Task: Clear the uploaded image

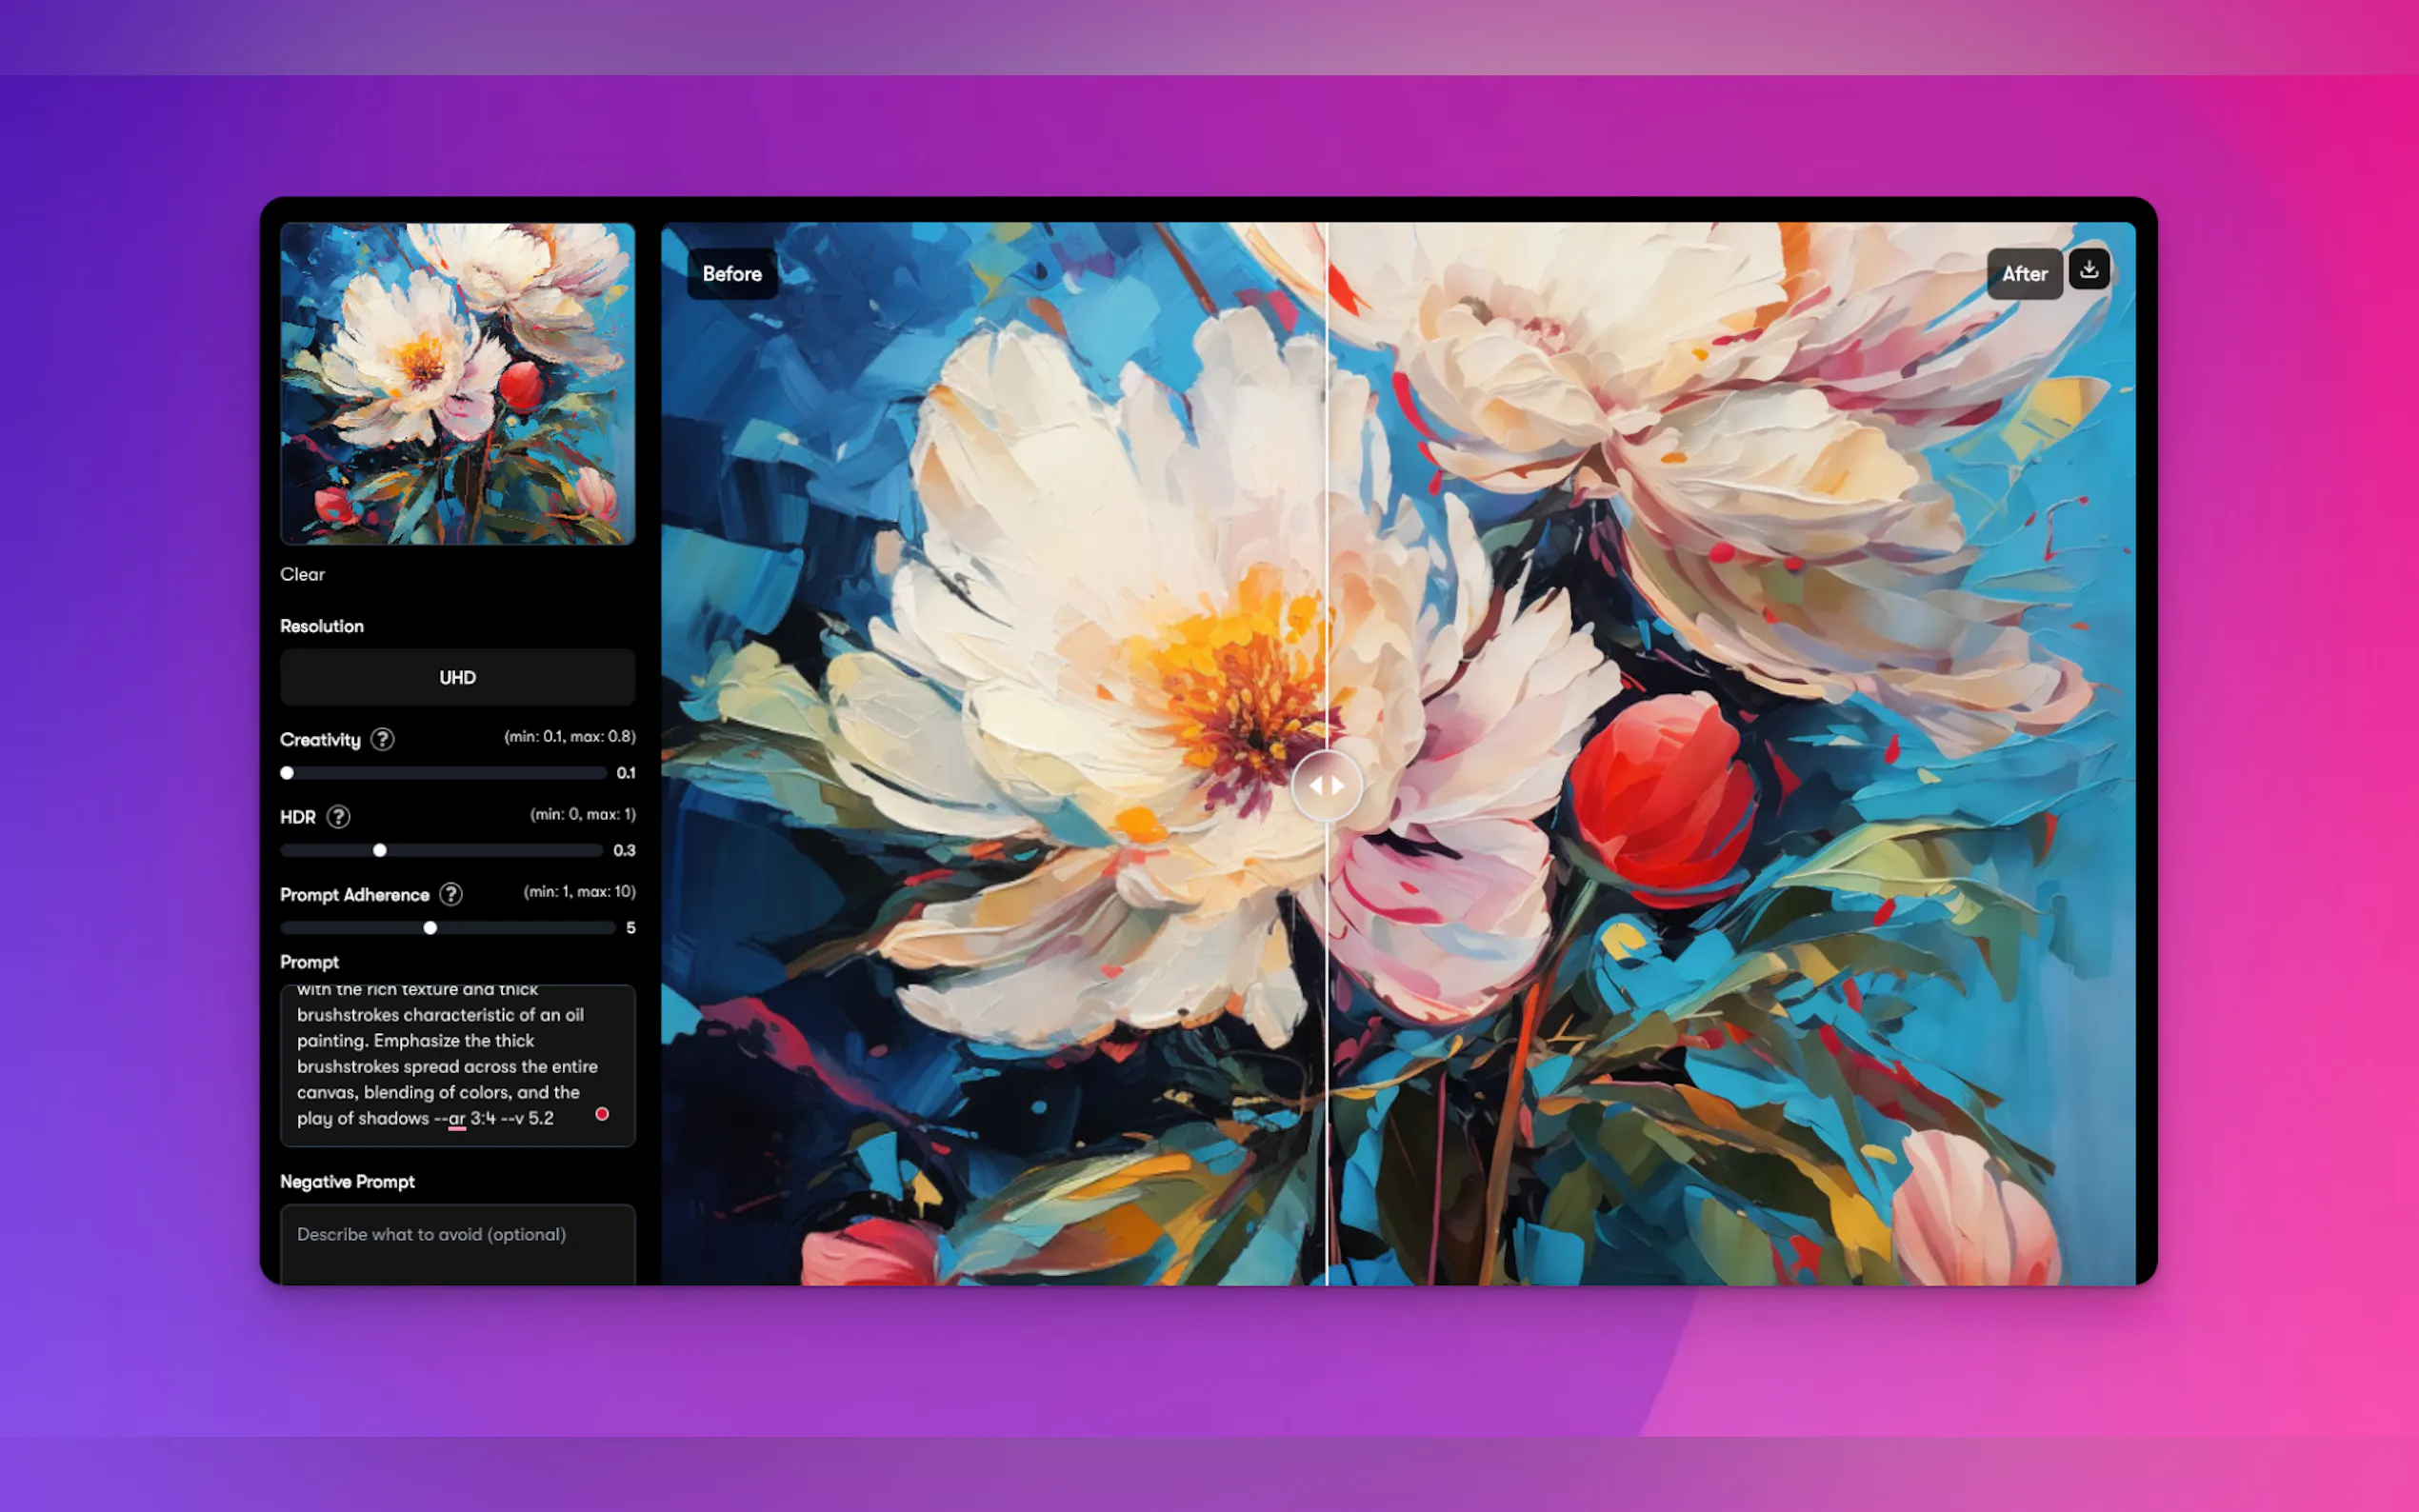Action: coord(302,574)
